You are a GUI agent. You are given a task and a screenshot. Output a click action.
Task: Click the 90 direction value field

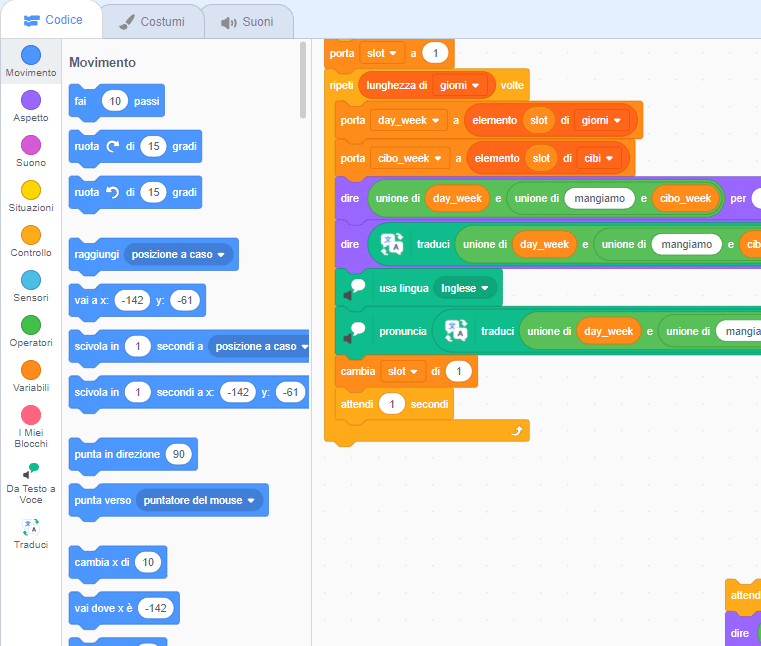pos(180,454)
